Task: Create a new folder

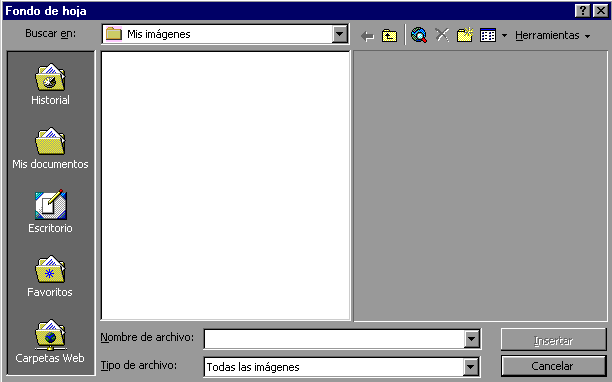Action: coord(465,35)
